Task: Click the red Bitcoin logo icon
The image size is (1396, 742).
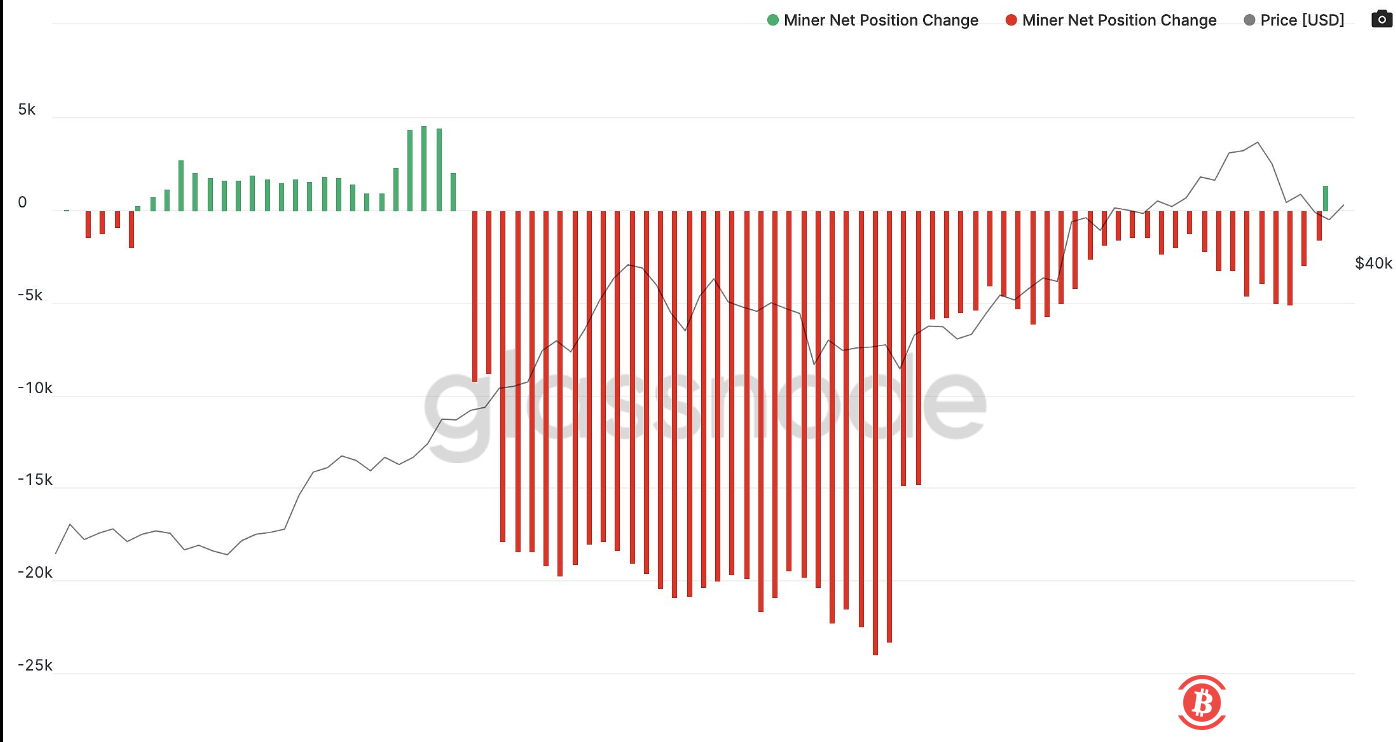Action: pyautogui.click(x=1202, y=702)
